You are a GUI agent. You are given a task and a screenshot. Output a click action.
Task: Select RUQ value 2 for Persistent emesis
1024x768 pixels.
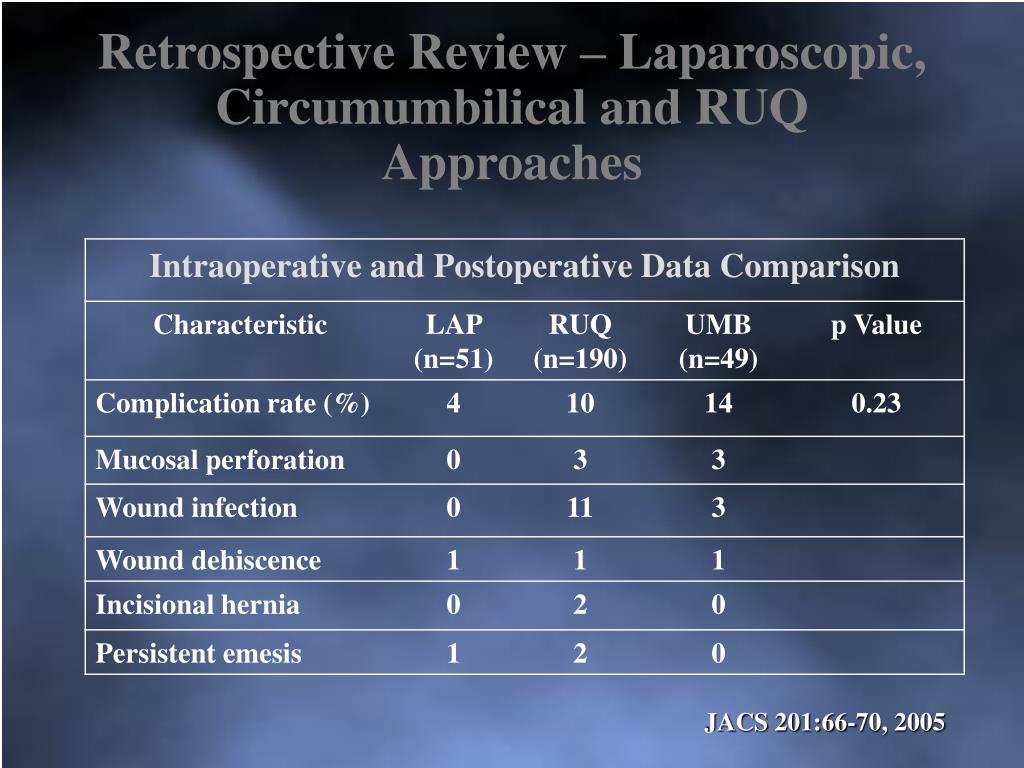(x=580, y=654)
